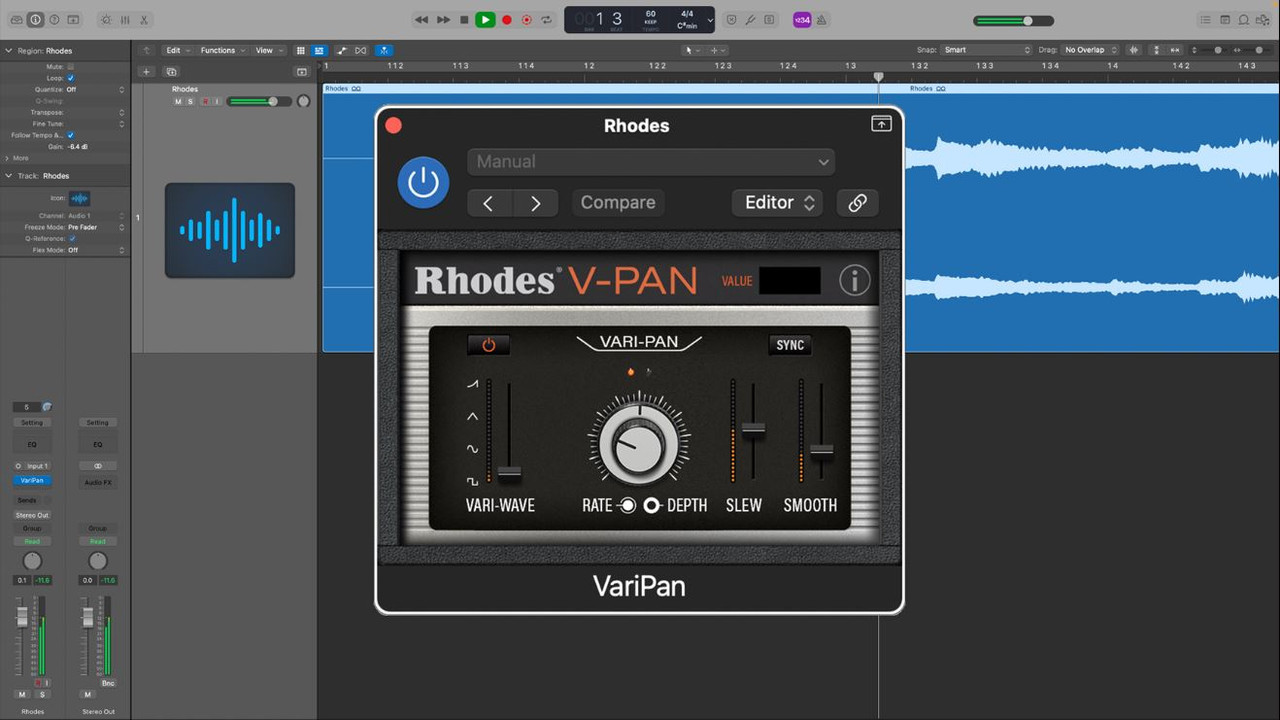
Task: Click the Compare button in plugin header
Action: (x=617, y=202)
